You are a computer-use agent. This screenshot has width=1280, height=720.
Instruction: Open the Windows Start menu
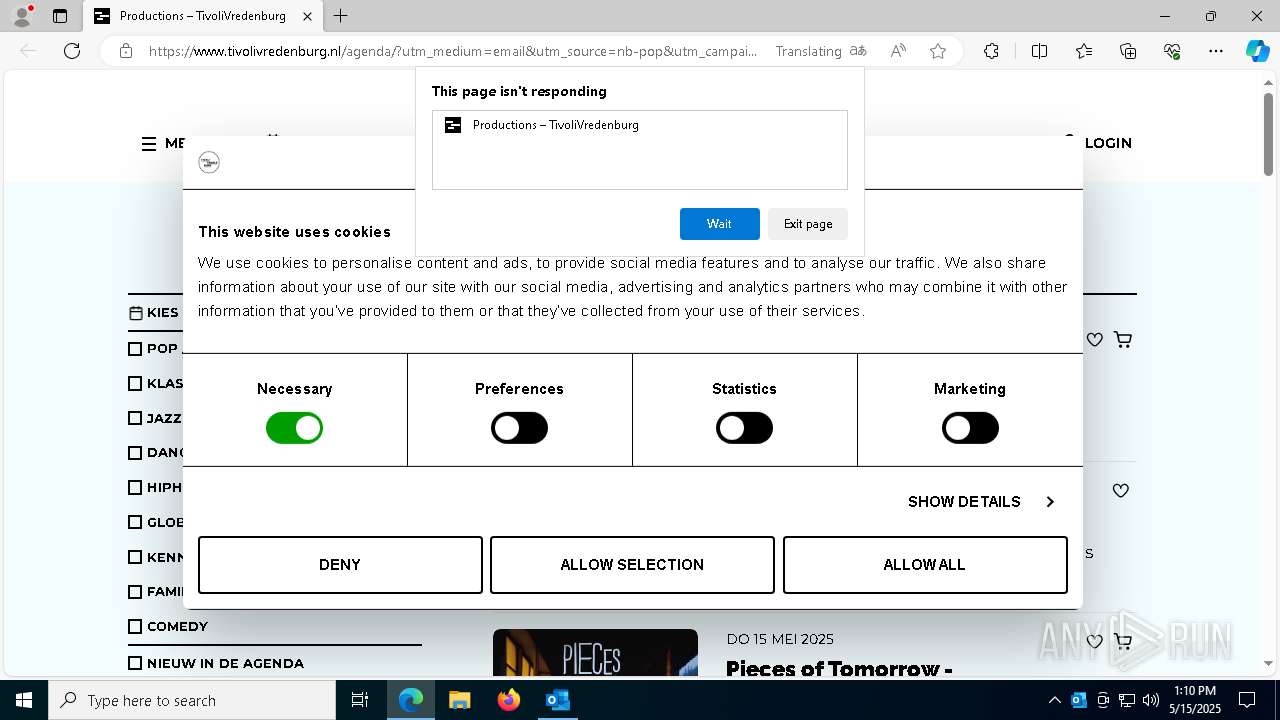click(23, 700)
